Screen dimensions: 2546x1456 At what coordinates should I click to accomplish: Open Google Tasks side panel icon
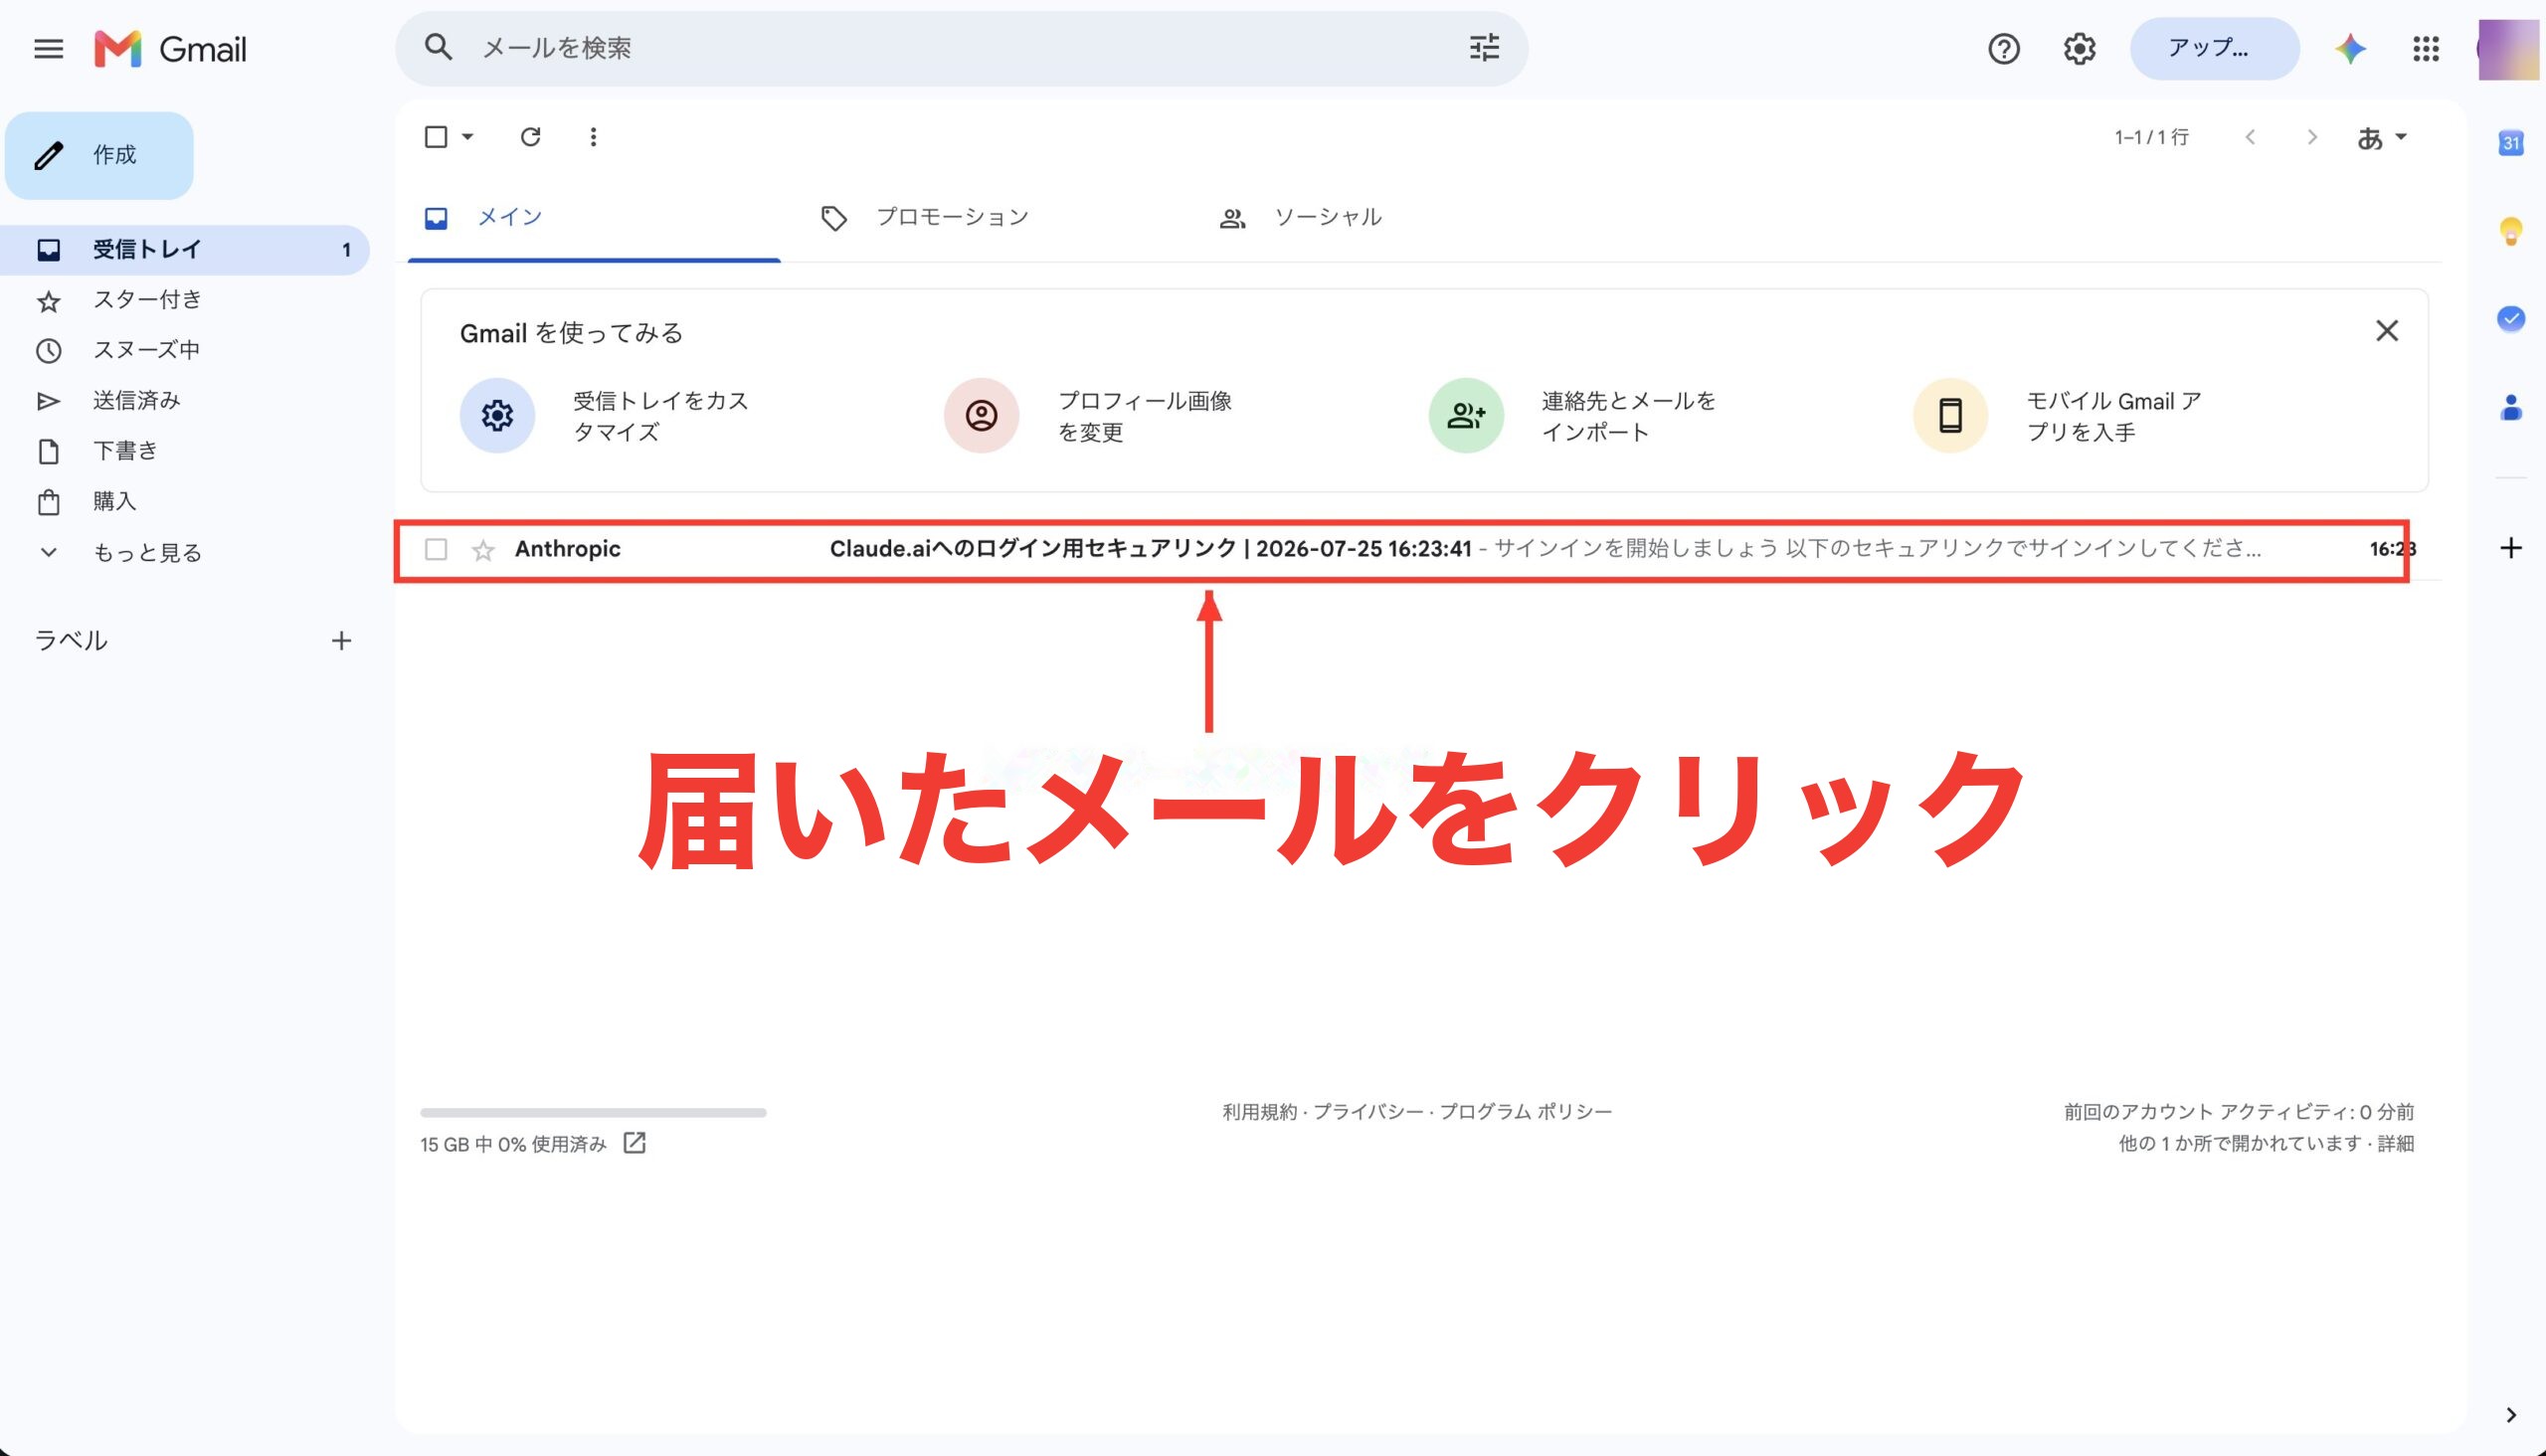point(2511,319)
